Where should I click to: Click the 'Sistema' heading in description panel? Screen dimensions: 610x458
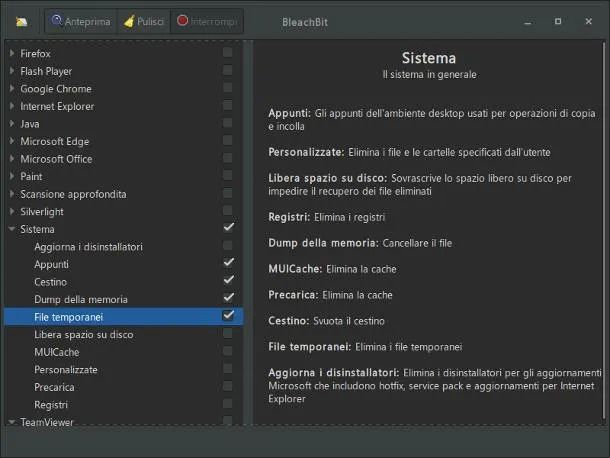429,58
